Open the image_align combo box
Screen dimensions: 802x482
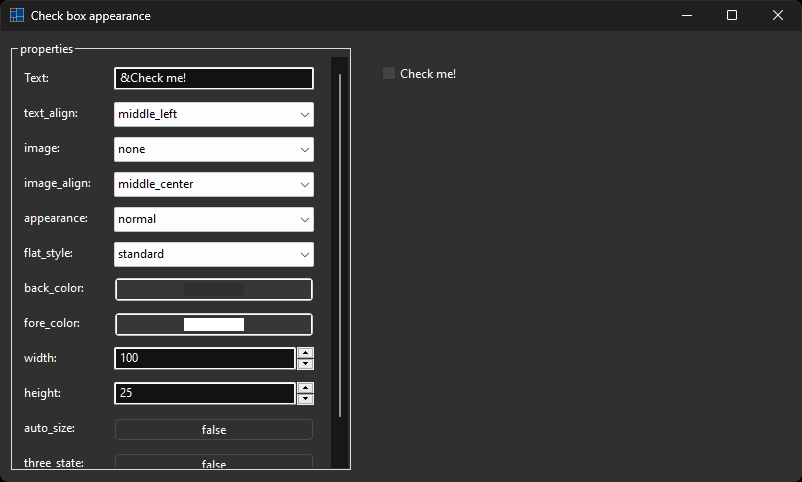214,184
